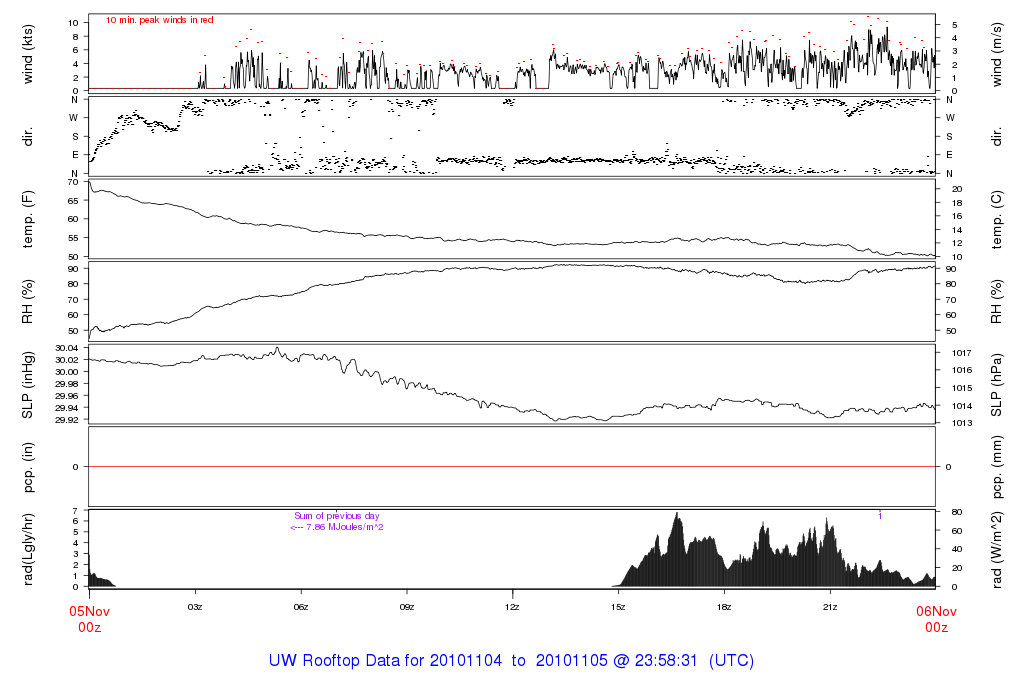Click the '12z' time tick label
Image resolution: width=1024 pixels, height=700 pixels.
[512, 607]
